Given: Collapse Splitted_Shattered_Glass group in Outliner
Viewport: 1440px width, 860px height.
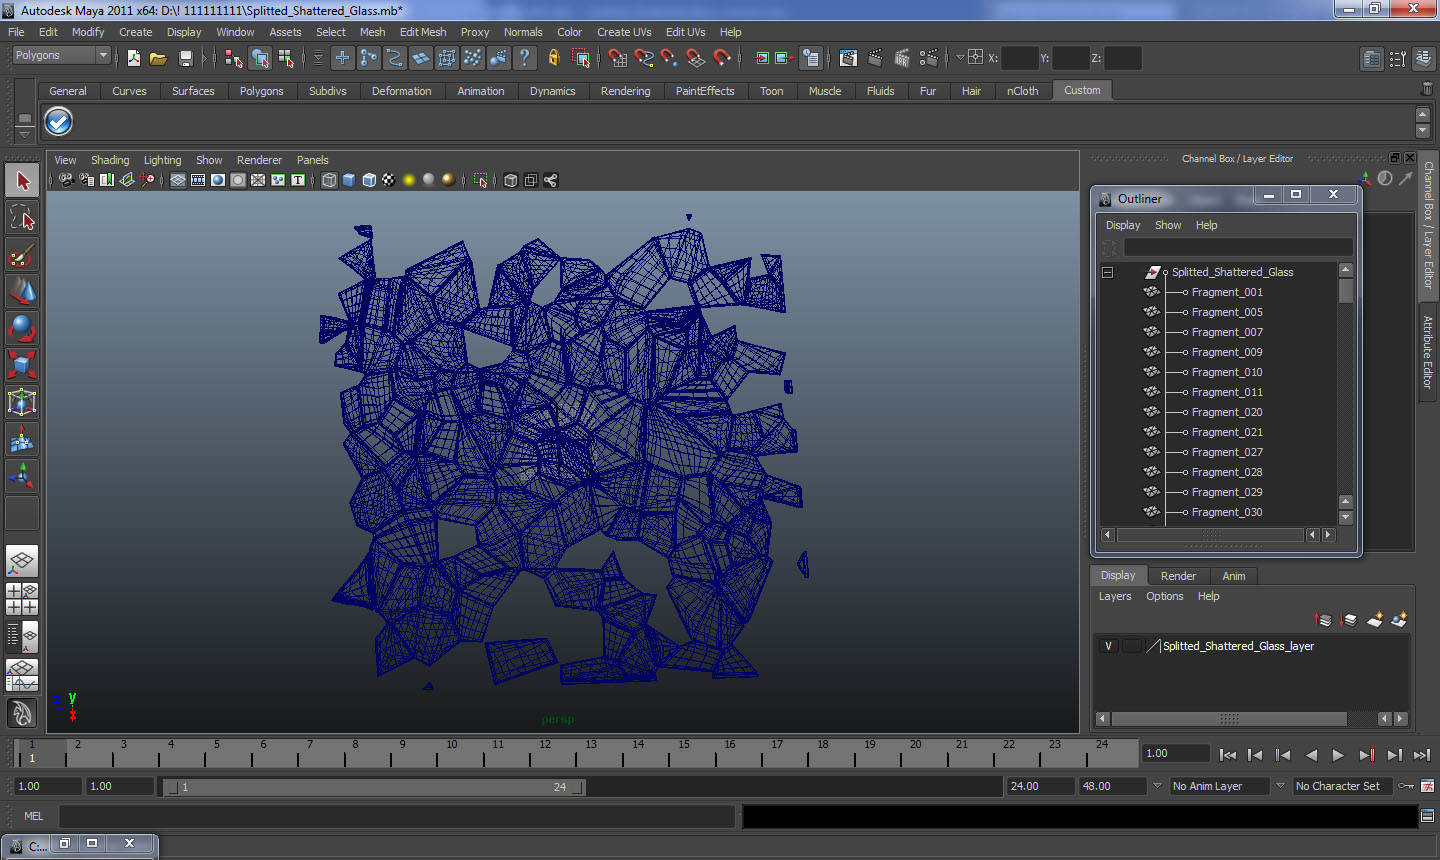Looking at the screenshot, I should 1107,272.
